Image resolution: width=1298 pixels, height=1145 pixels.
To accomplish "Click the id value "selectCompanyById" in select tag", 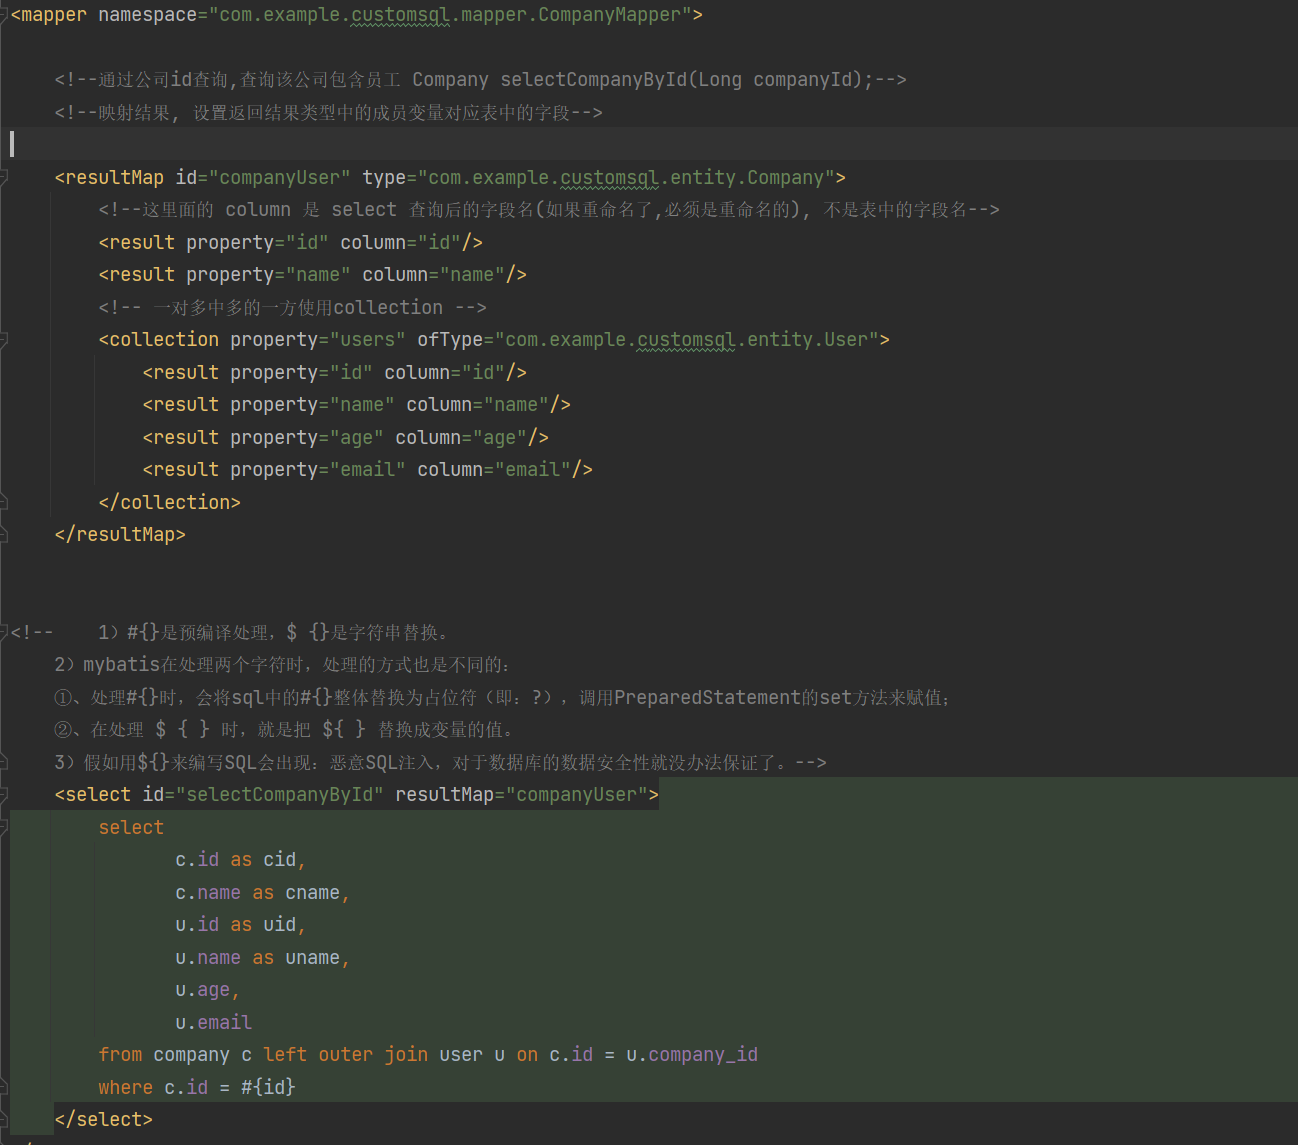I will pyautogui.click(x=279, y=795).
